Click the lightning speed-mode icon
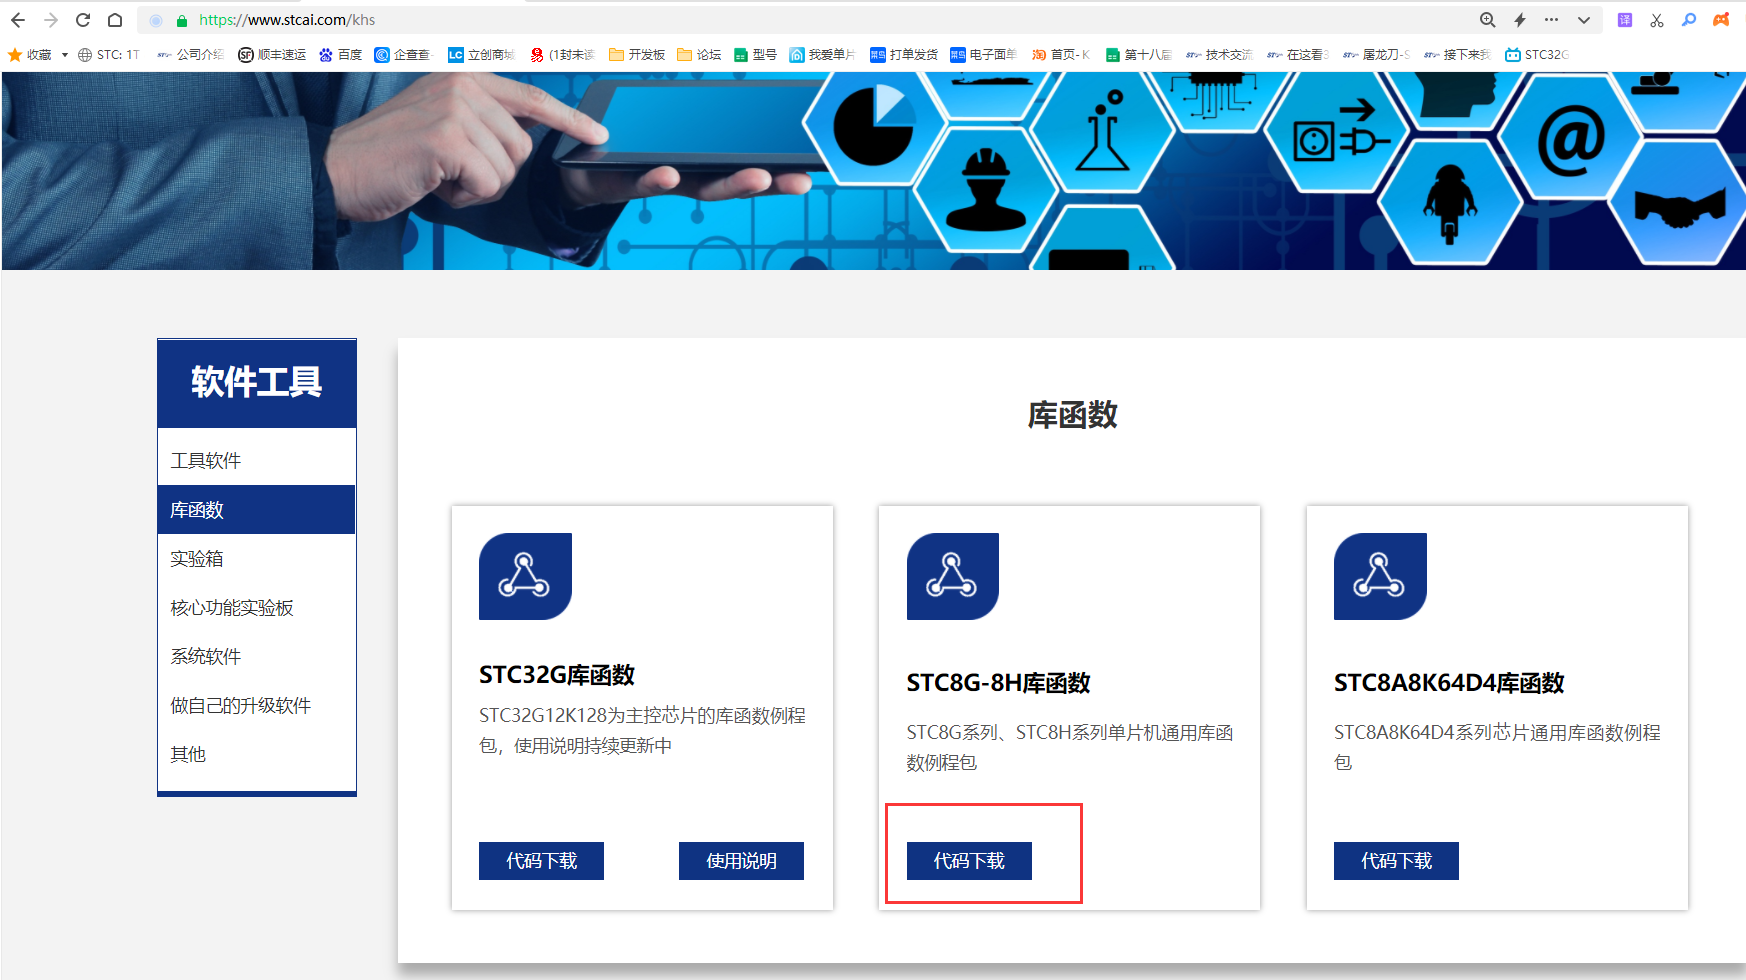The height and width of the screenshot is (980, 1746). (x=1520, y=20)
